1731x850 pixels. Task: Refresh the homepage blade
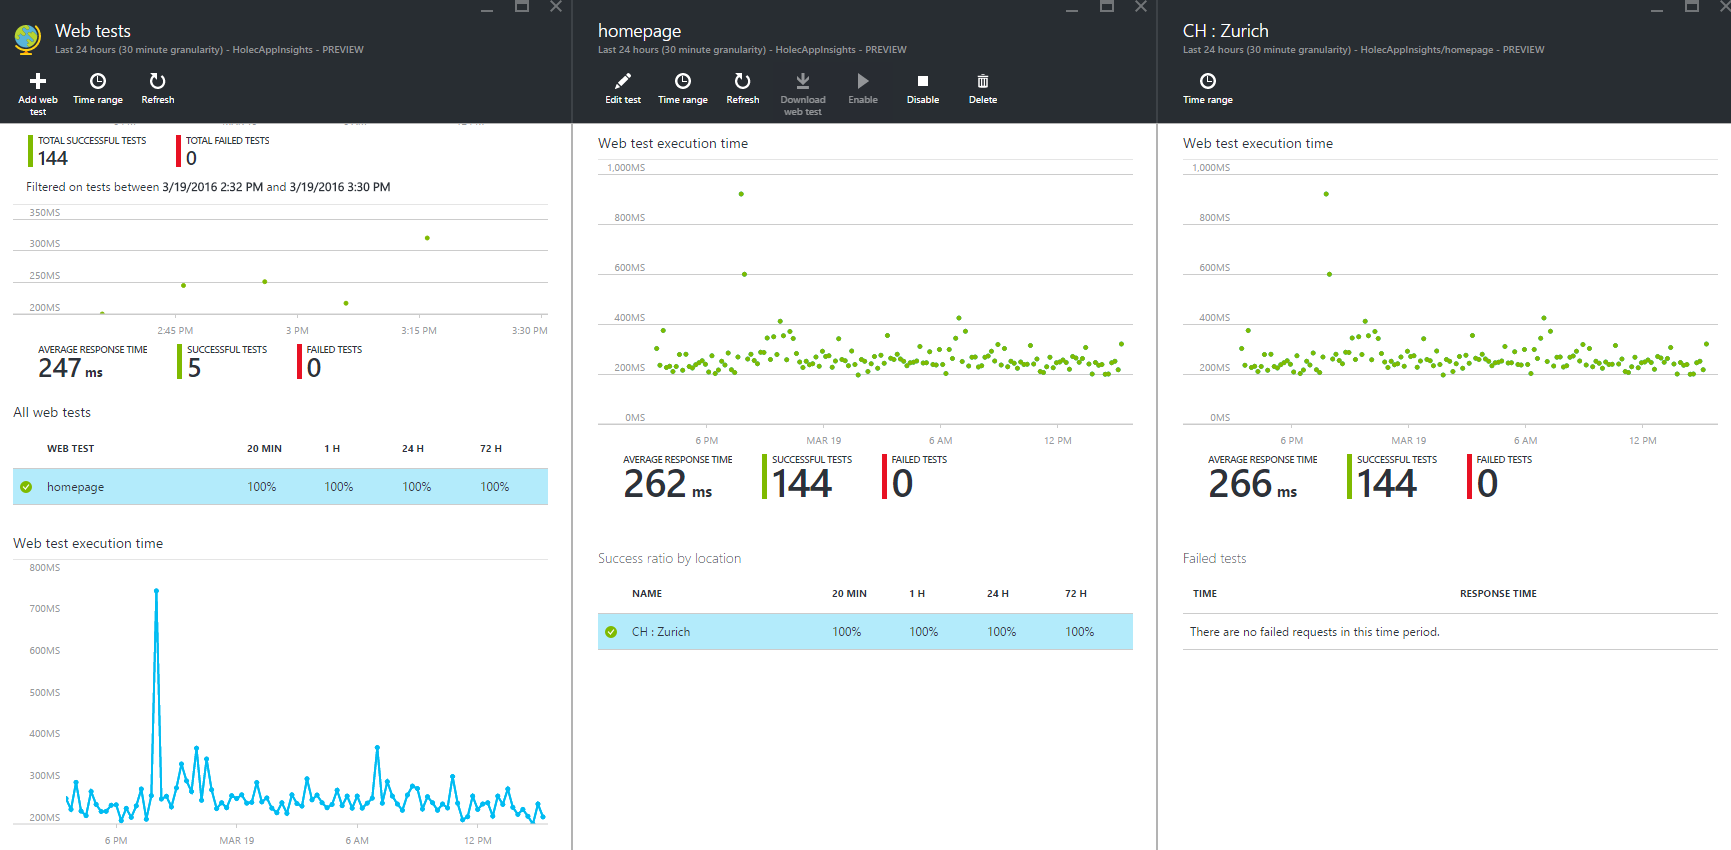(742, 89)
